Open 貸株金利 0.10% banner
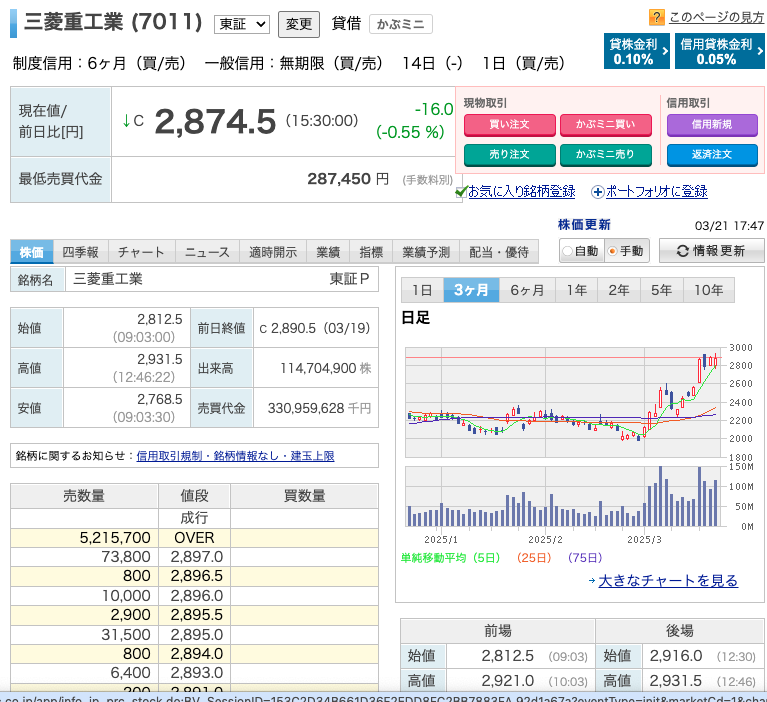 pos(636,51)
